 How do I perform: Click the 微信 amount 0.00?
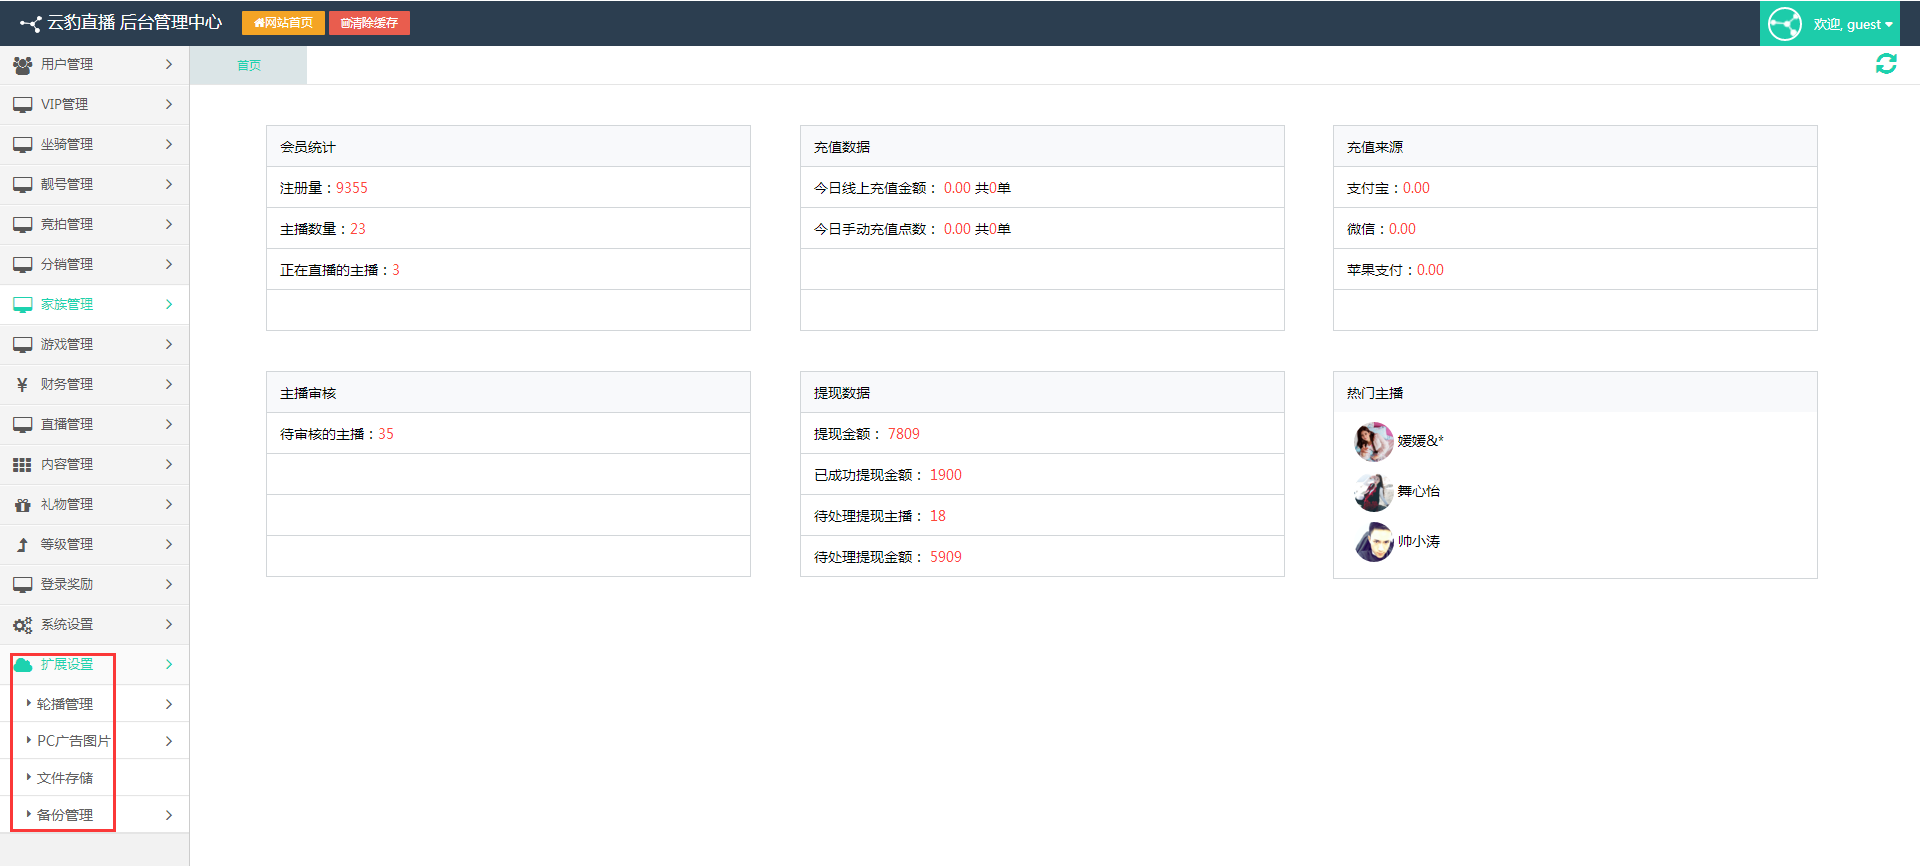pos(1402,229)
